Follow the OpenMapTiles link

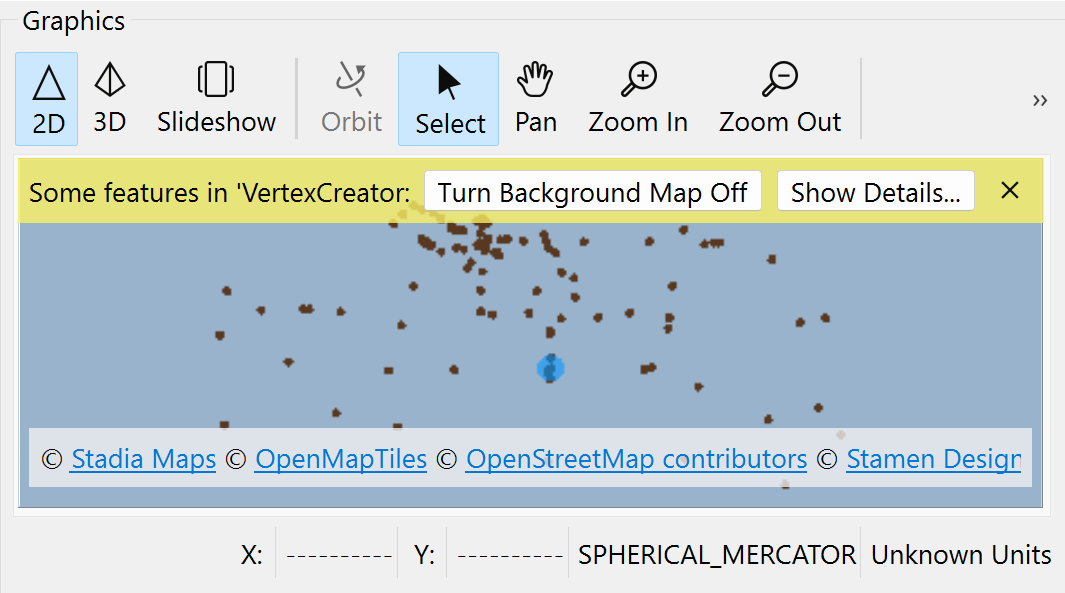[x=341, y=459]
